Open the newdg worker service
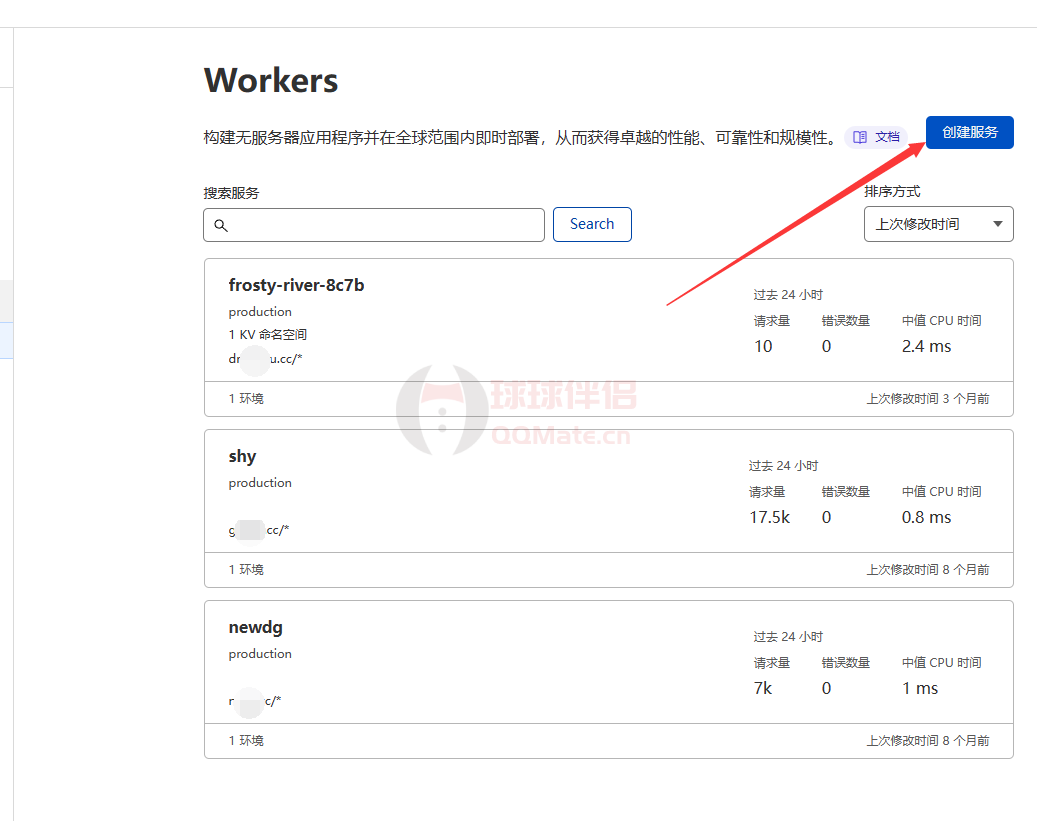The height and width of the screenshot is (821, 1037). pyautogui.click(x=255, y=627)
